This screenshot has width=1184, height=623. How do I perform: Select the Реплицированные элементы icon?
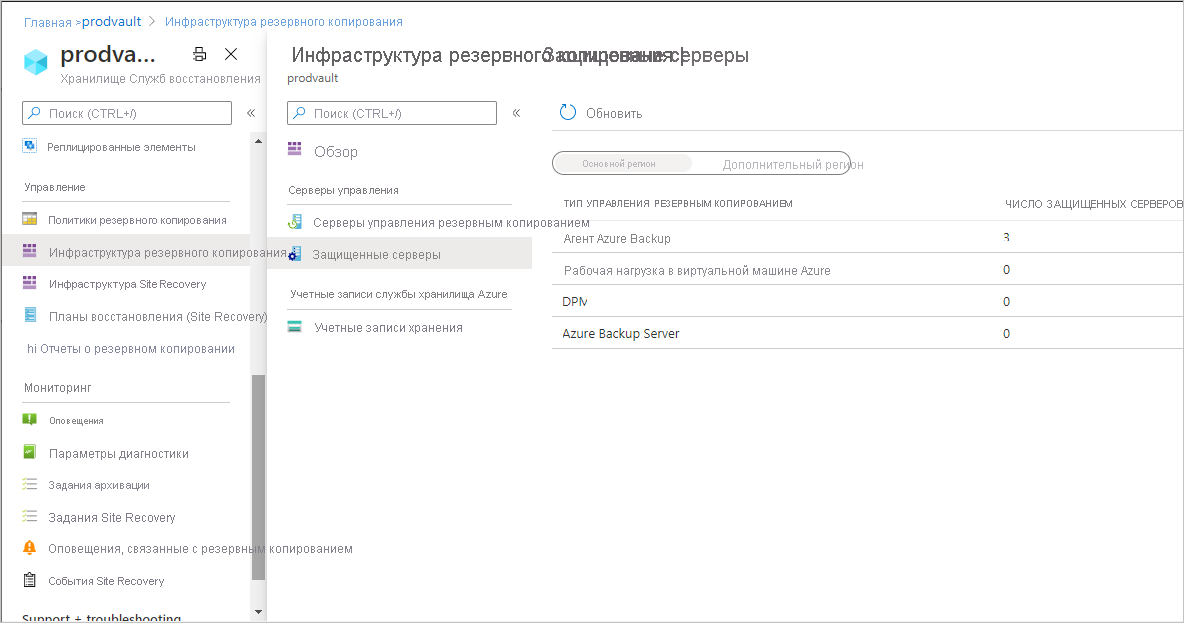(27, 145)
